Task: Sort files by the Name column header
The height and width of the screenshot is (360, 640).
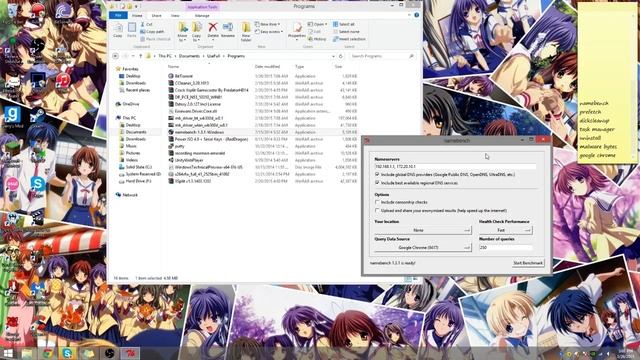Action: [173, 67]
